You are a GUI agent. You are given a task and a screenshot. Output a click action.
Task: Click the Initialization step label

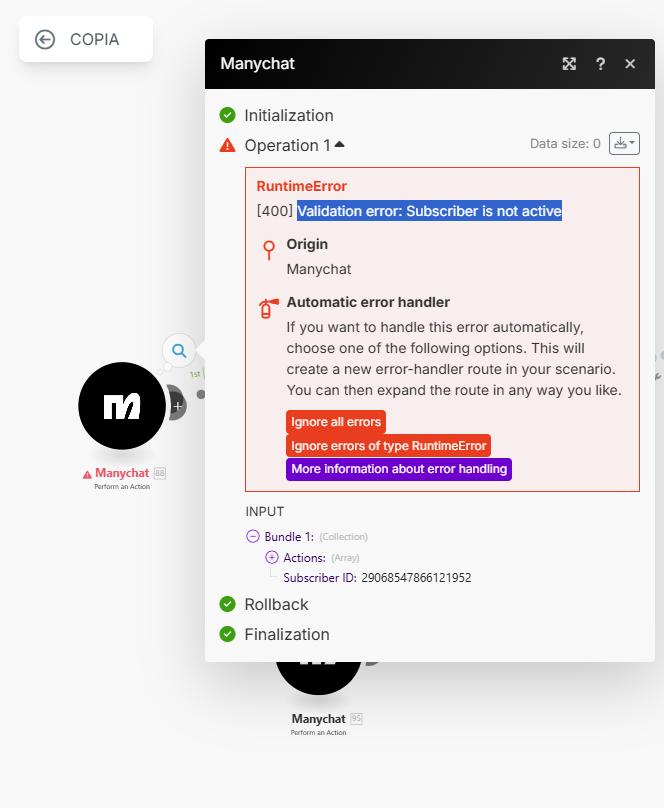289,115
